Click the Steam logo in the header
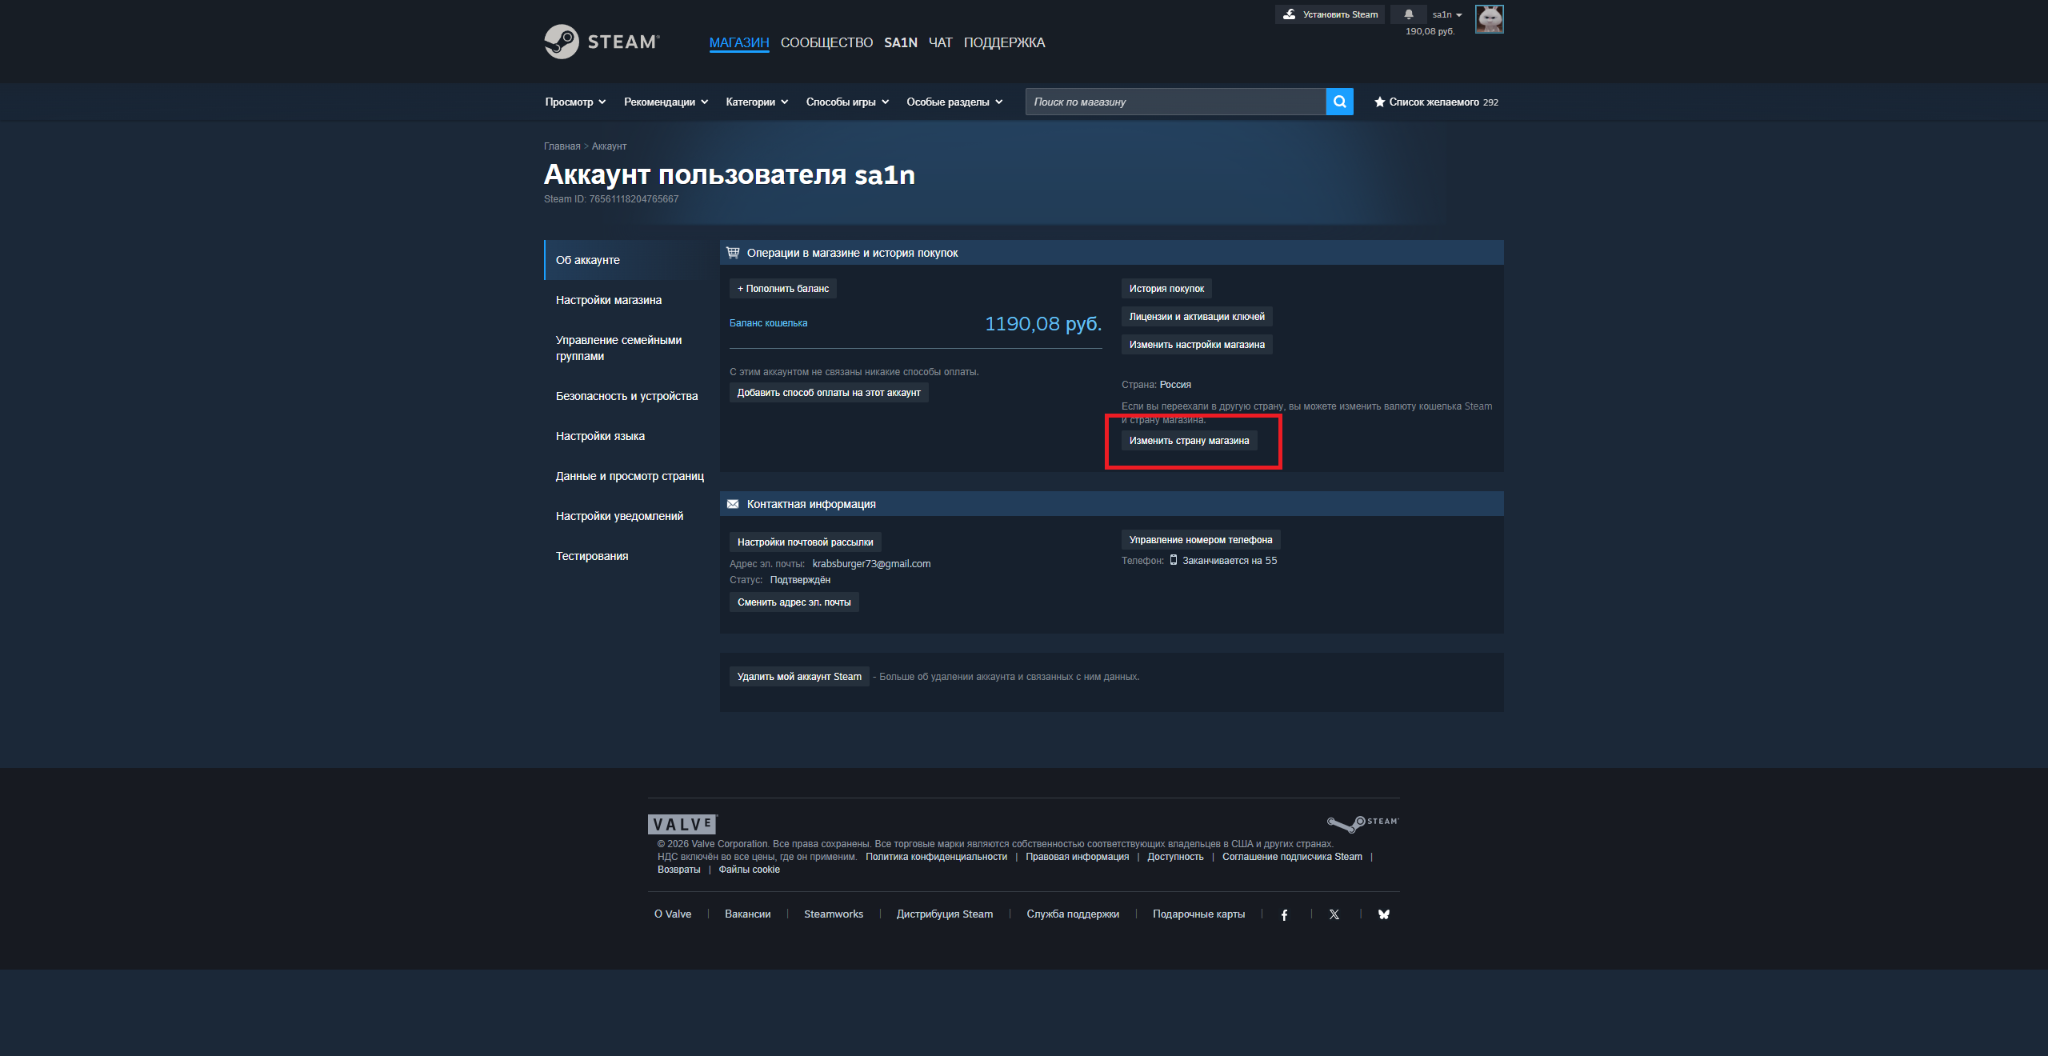 tap(602, 42)
